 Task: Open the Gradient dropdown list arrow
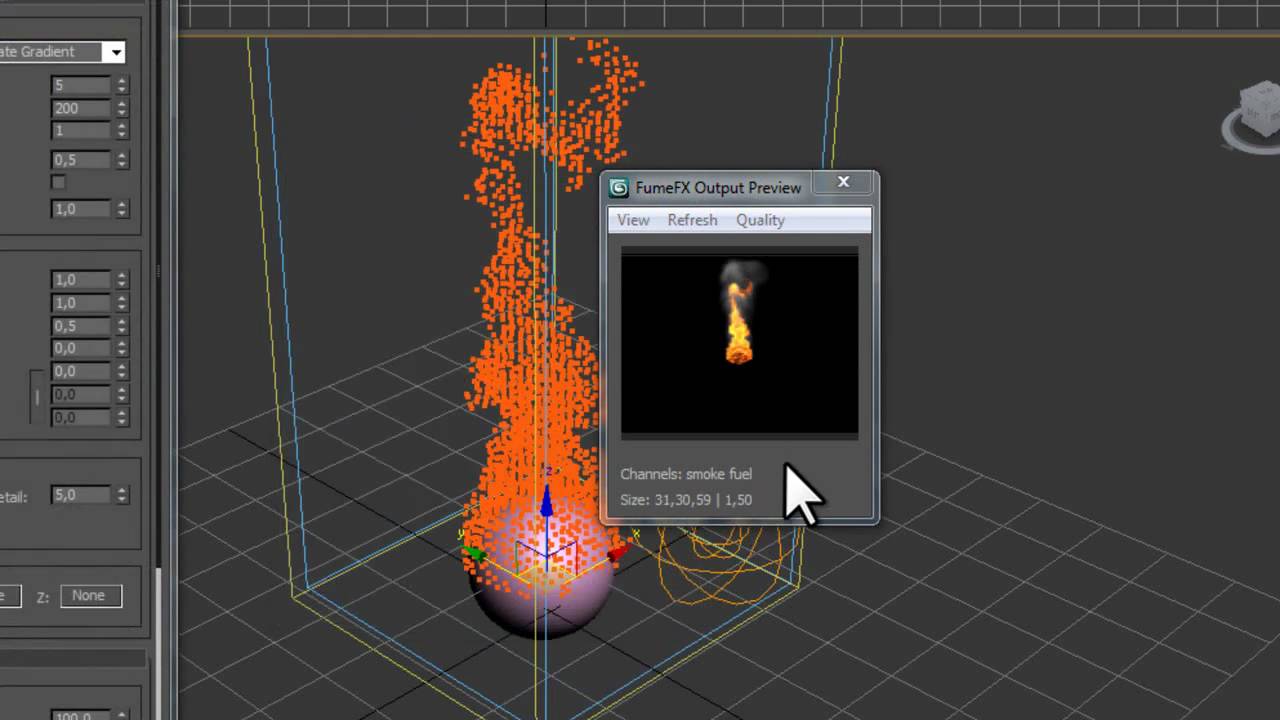coord(117,52)
